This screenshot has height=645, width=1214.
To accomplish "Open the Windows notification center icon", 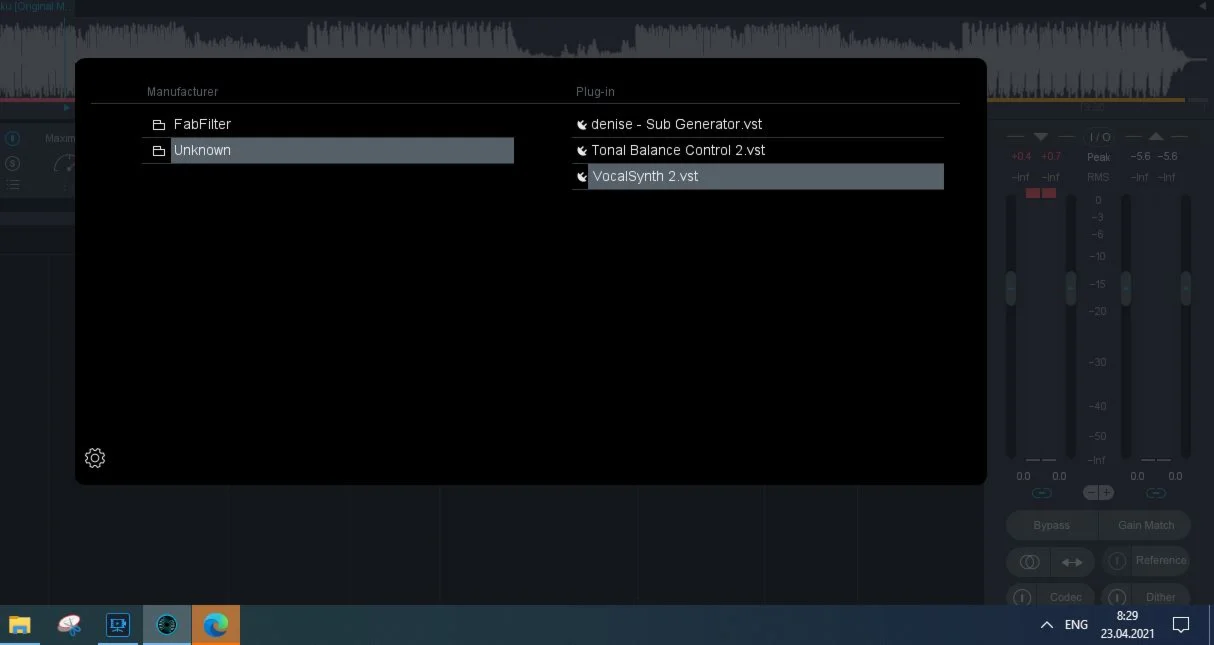I will (x=1181, y=625).
